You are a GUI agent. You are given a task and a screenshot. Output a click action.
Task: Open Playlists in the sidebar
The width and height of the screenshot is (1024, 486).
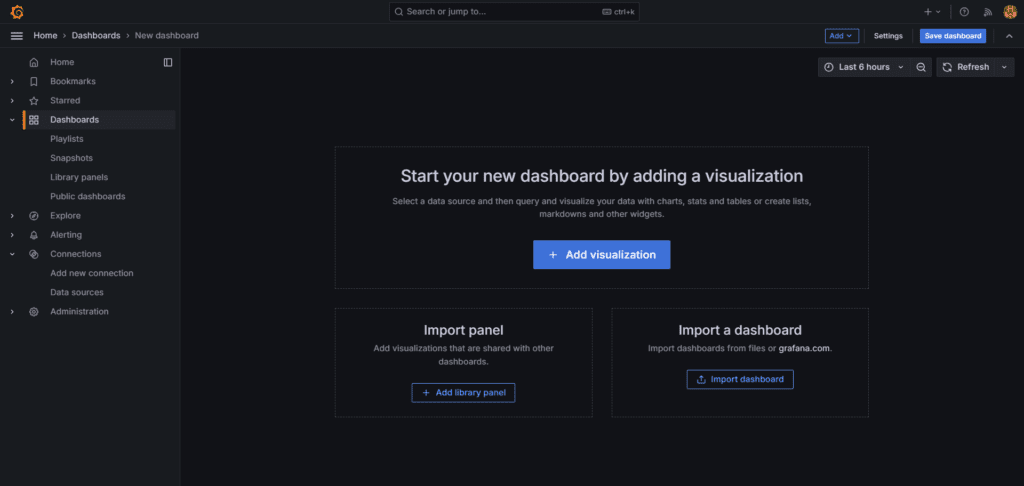click(67, 139)
